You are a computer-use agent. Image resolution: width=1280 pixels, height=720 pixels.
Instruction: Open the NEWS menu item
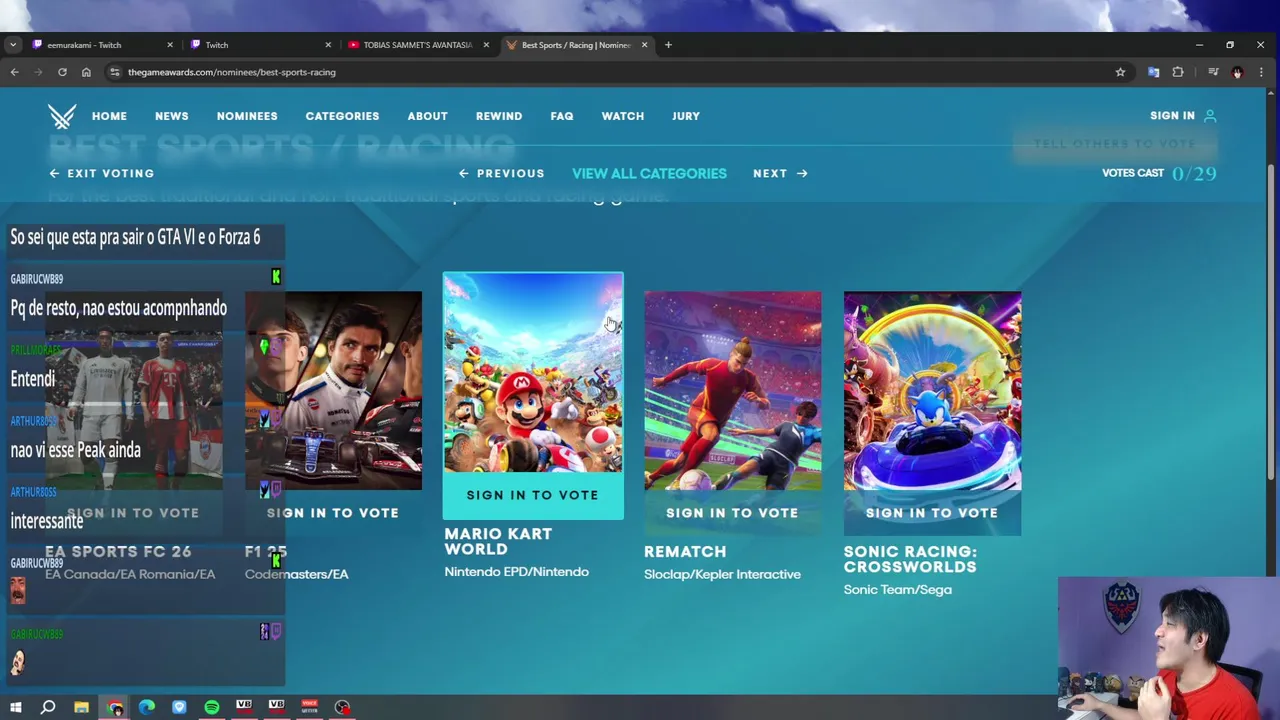(x=171, y=116)
